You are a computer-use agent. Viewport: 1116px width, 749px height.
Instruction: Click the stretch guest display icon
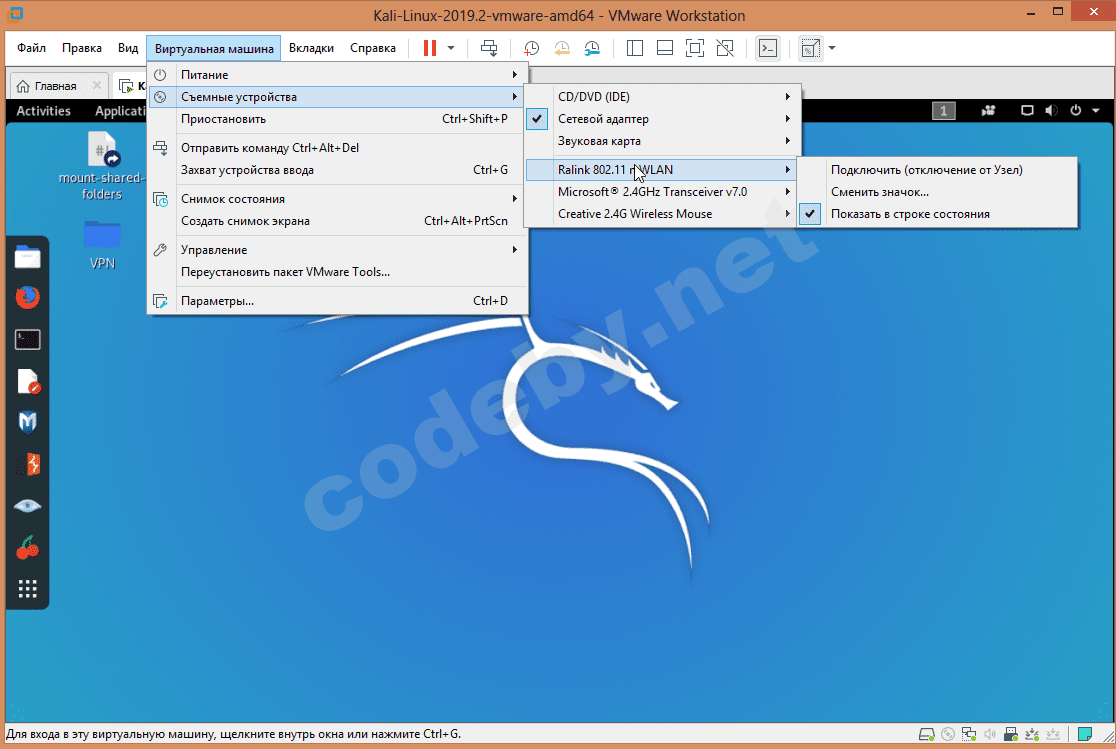(810, 48)
